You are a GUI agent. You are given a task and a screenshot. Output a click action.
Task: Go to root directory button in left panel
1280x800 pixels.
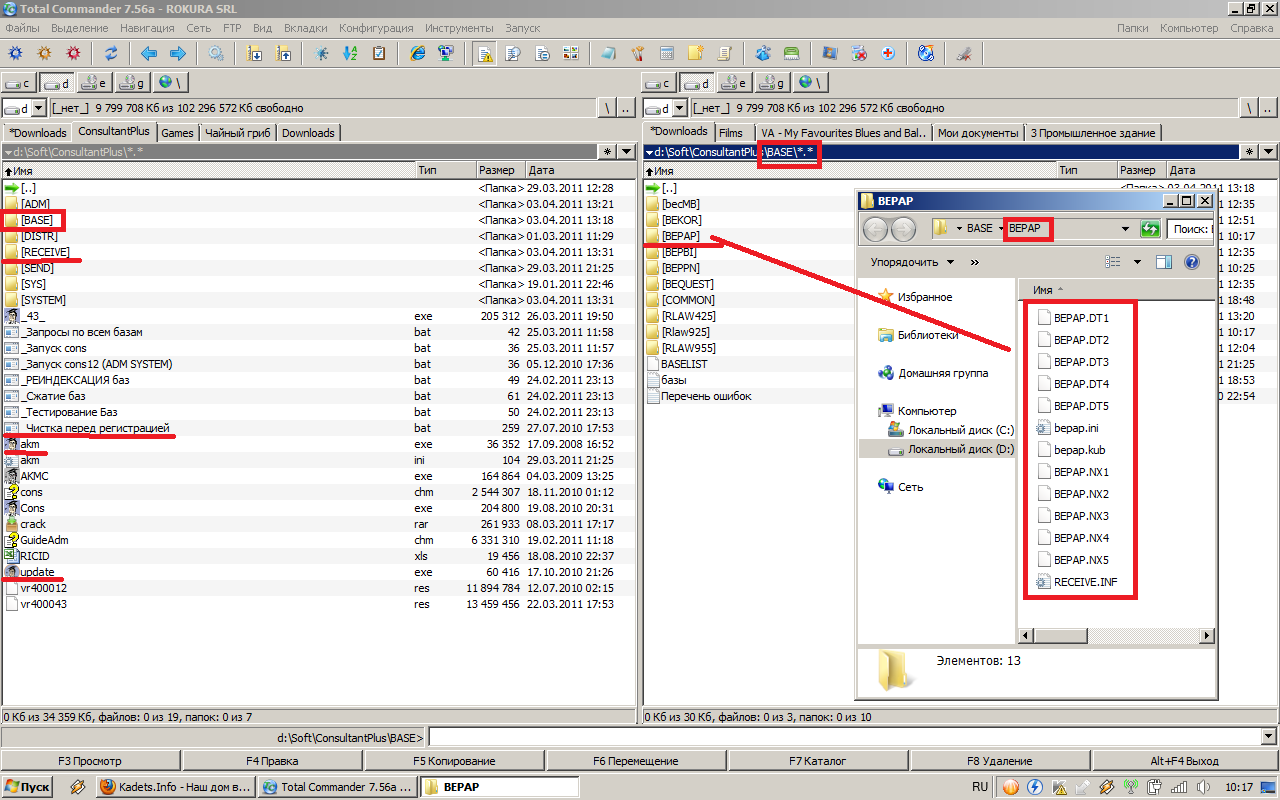(607, 108)
